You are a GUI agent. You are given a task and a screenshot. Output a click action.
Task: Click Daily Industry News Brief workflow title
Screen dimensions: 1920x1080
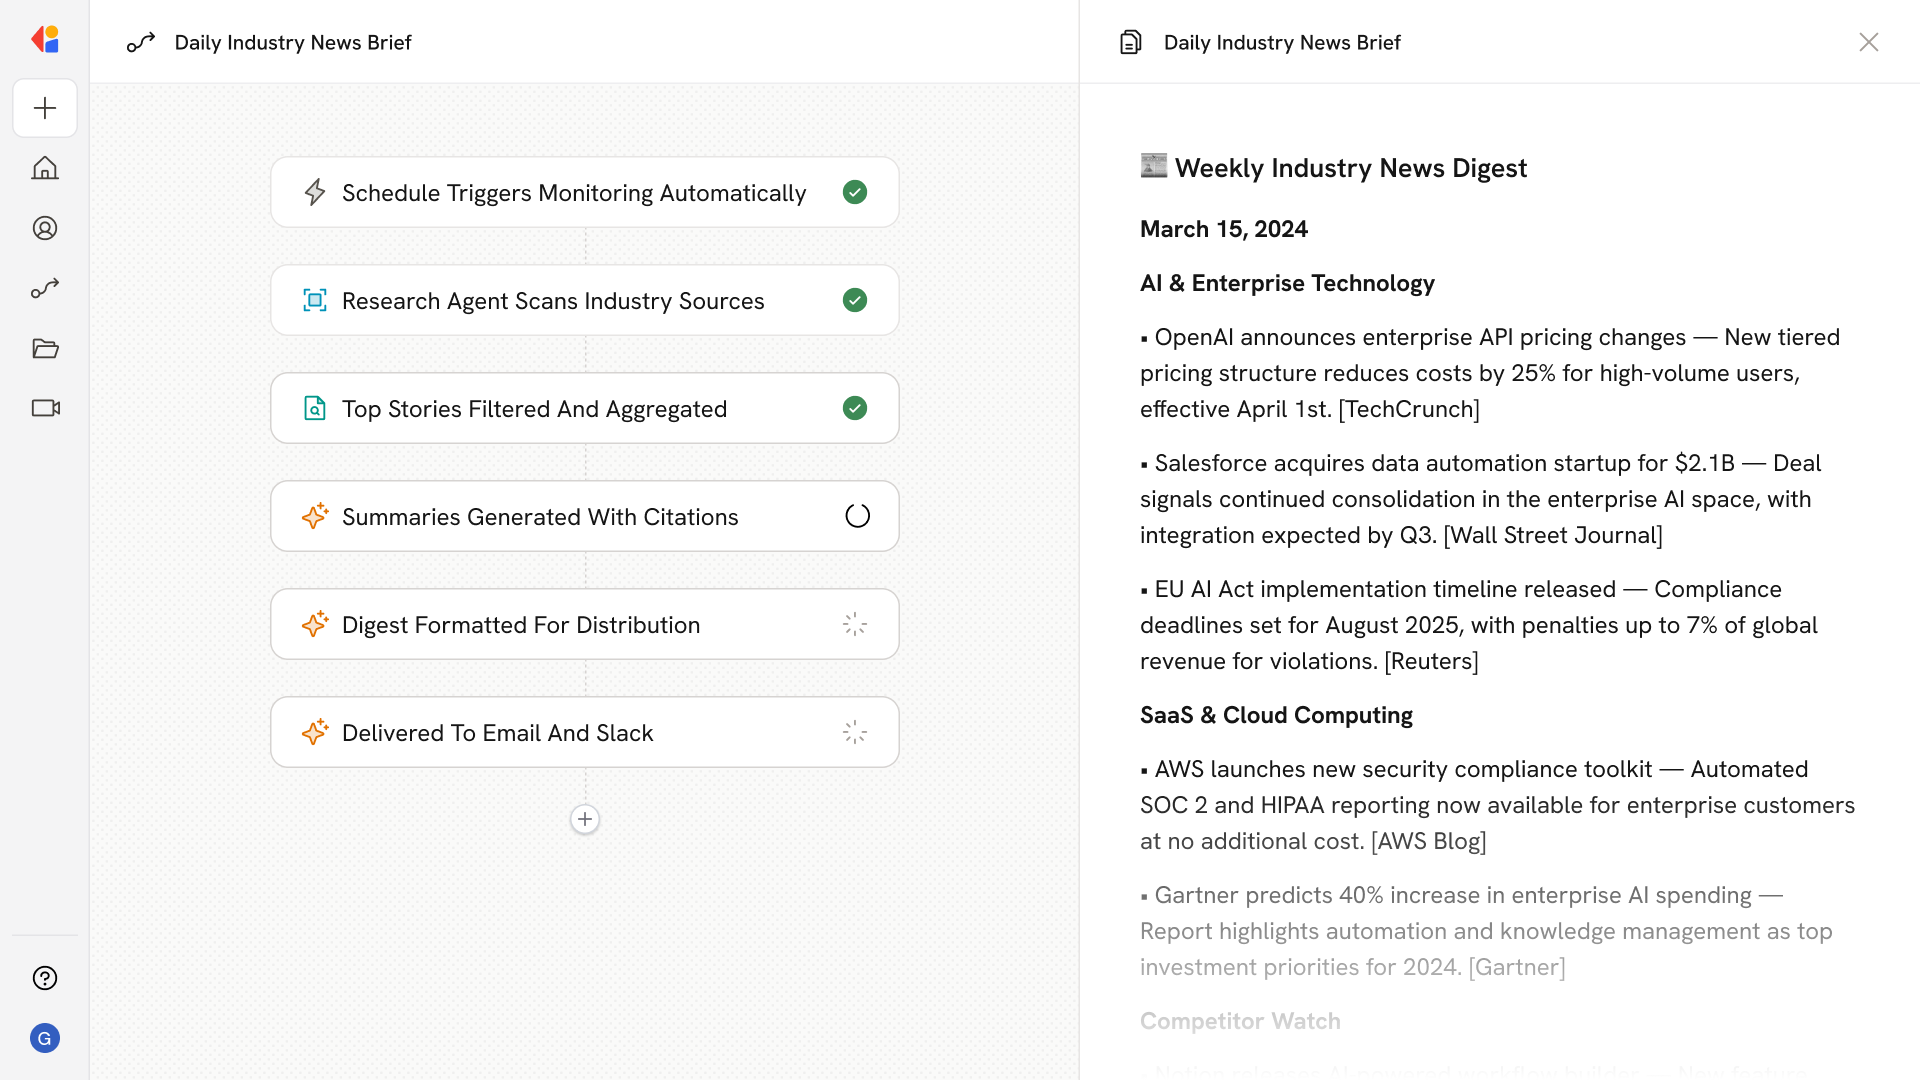tap(293, 42)
